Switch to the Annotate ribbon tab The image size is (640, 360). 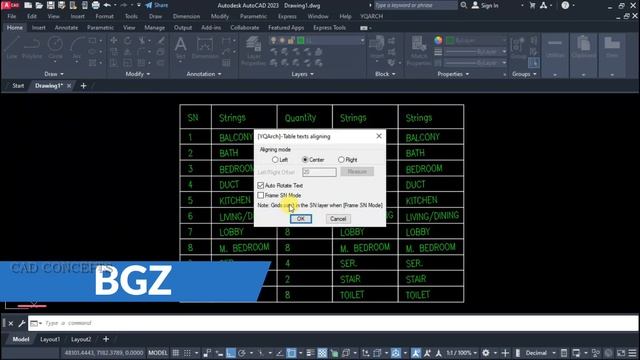click(66, 28)
